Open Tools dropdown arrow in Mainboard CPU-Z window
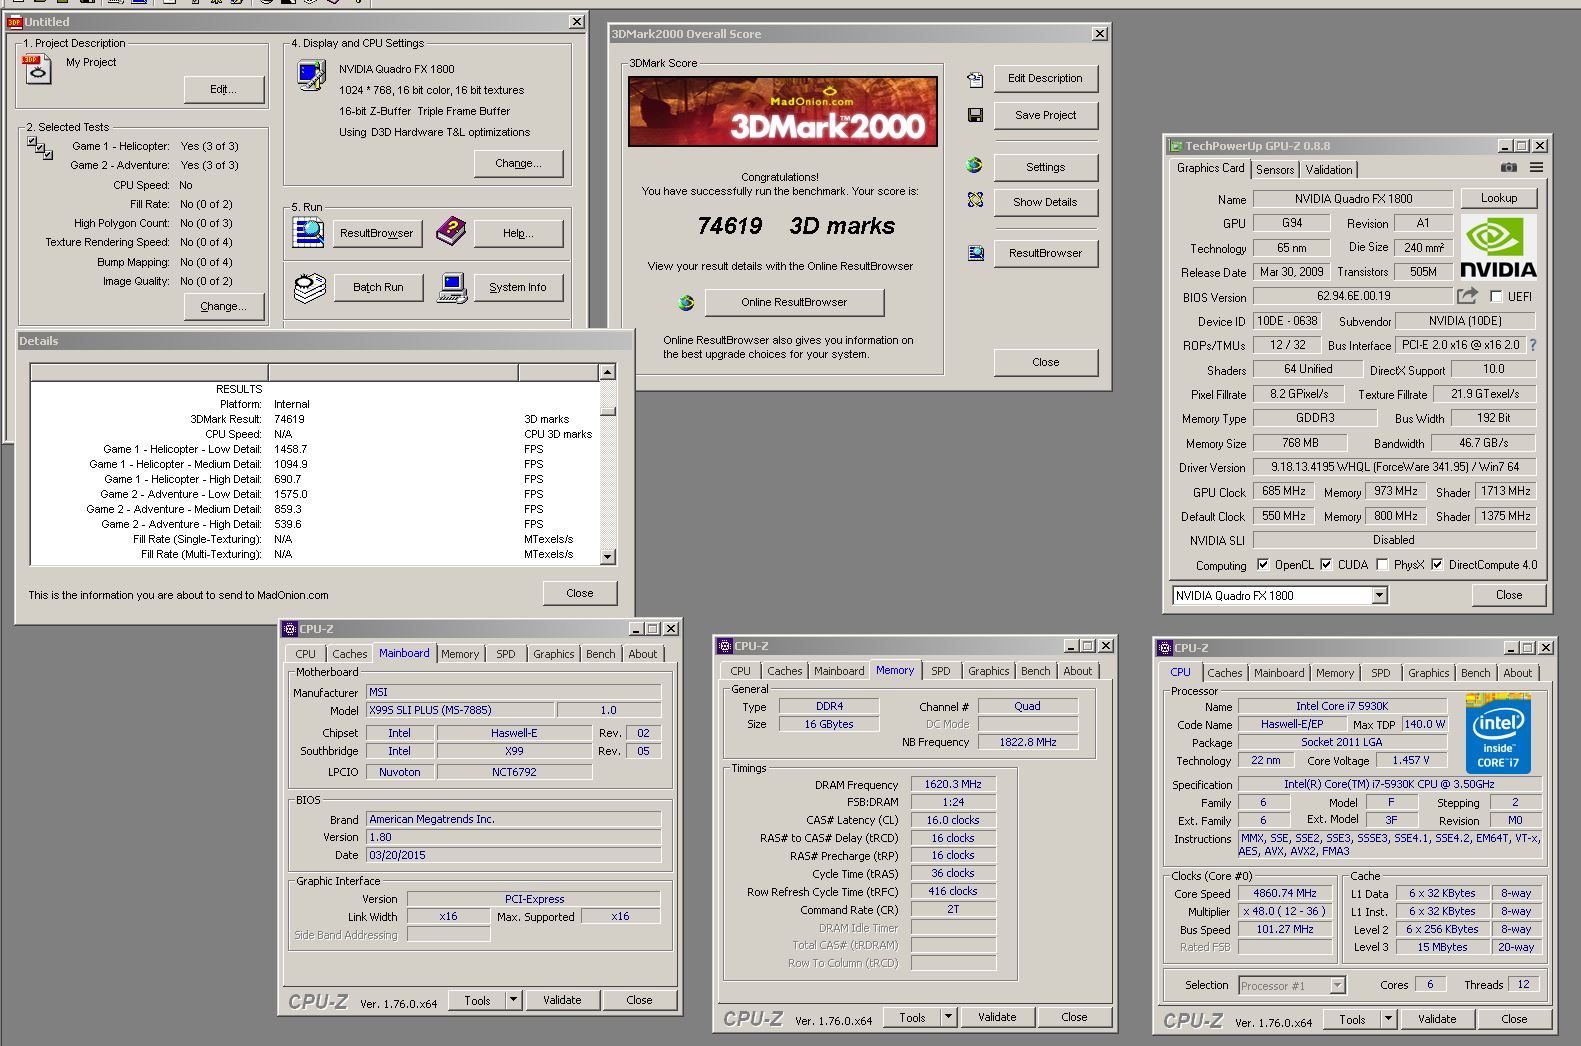1581x1046 pixels. point(513,999)
